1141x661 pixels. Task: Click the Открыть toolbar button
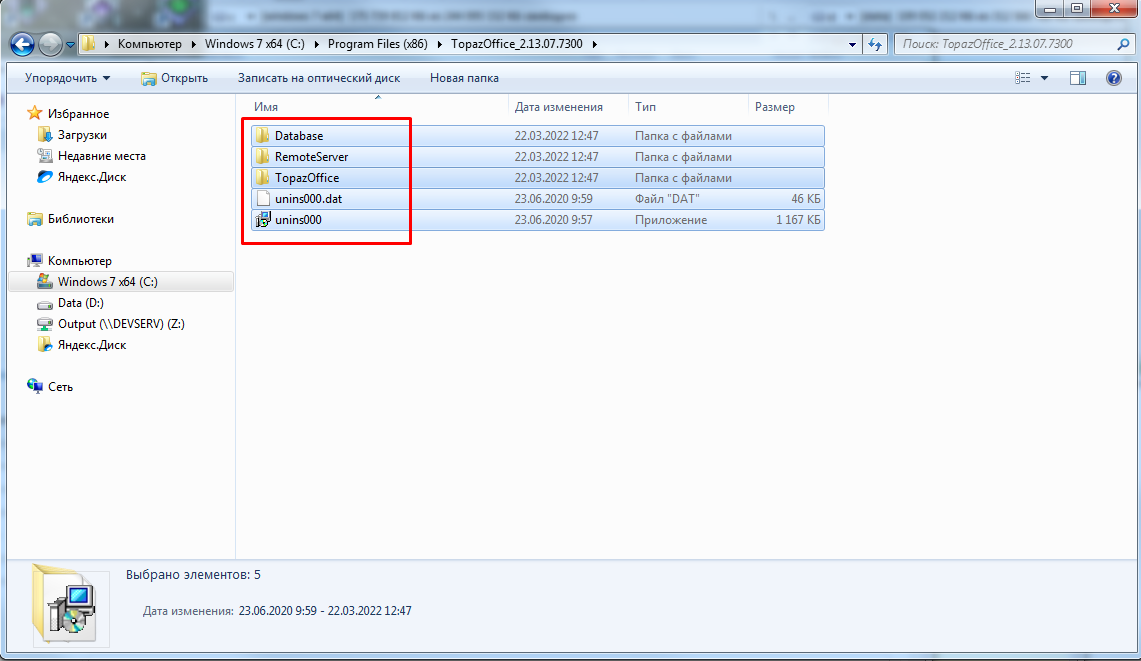point(175,78)
